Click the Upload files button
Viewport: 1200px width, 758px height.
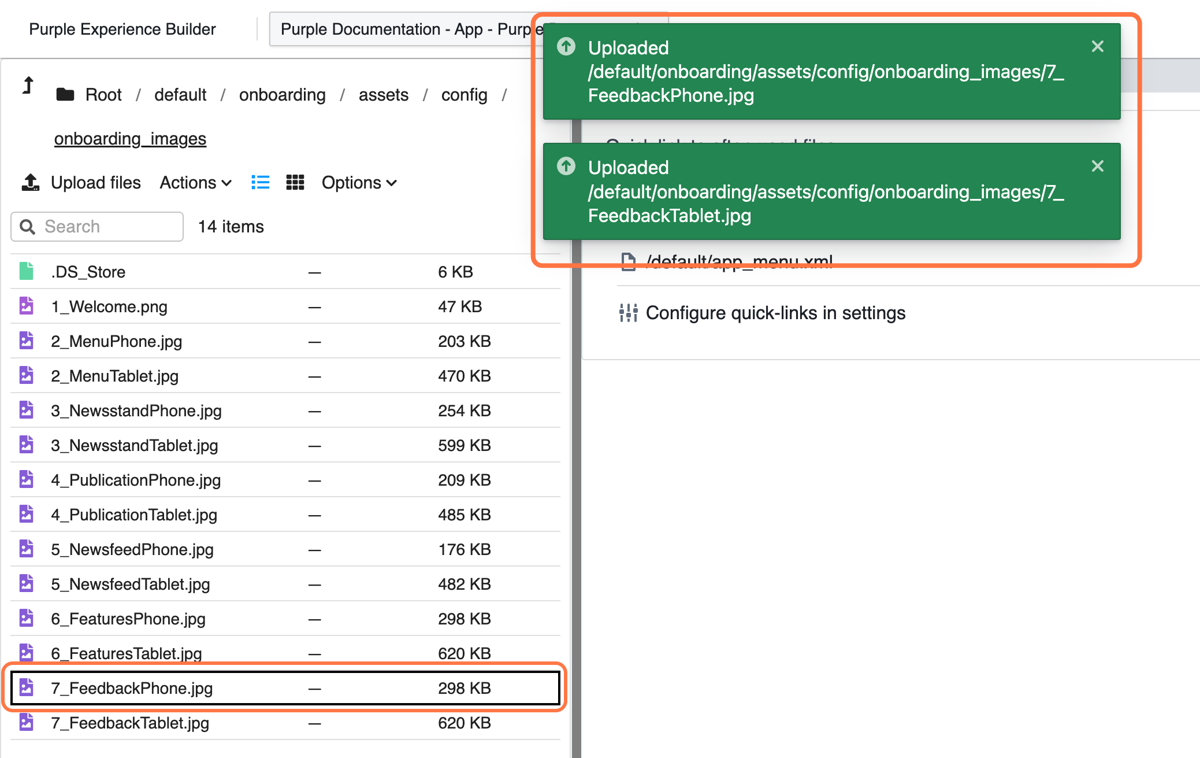81,182
